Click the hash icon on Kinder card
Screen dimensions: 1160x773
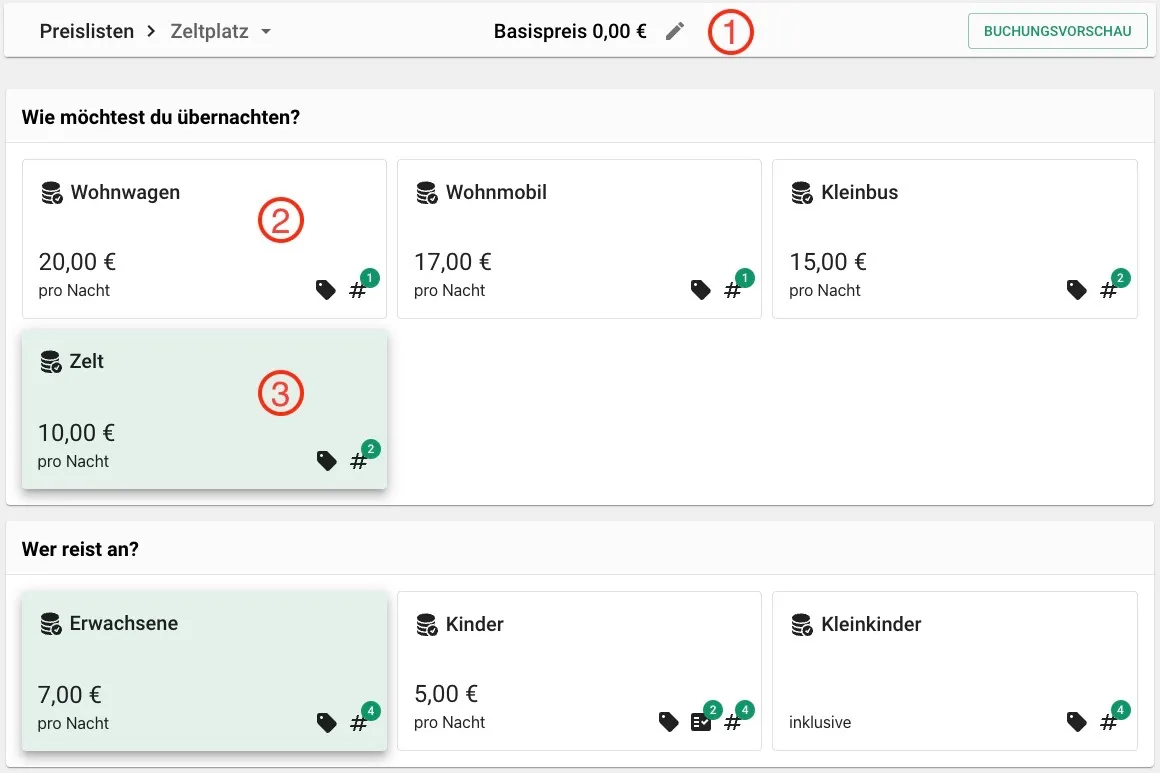point(732,723)
